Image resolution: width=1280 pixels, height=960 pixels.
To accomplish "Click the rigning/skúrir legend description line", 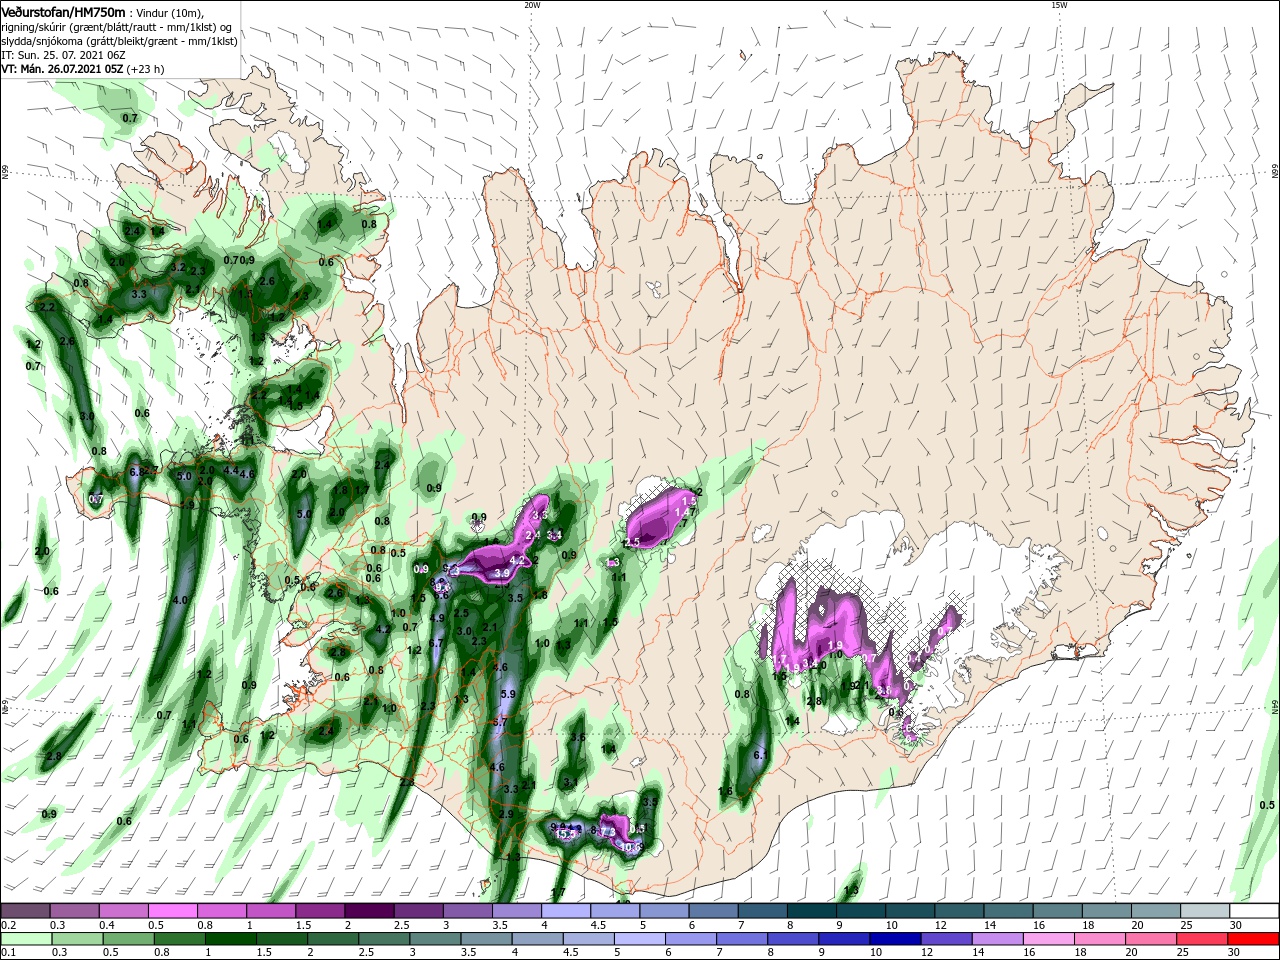I will pyautogui.click(x=116, y=27).
